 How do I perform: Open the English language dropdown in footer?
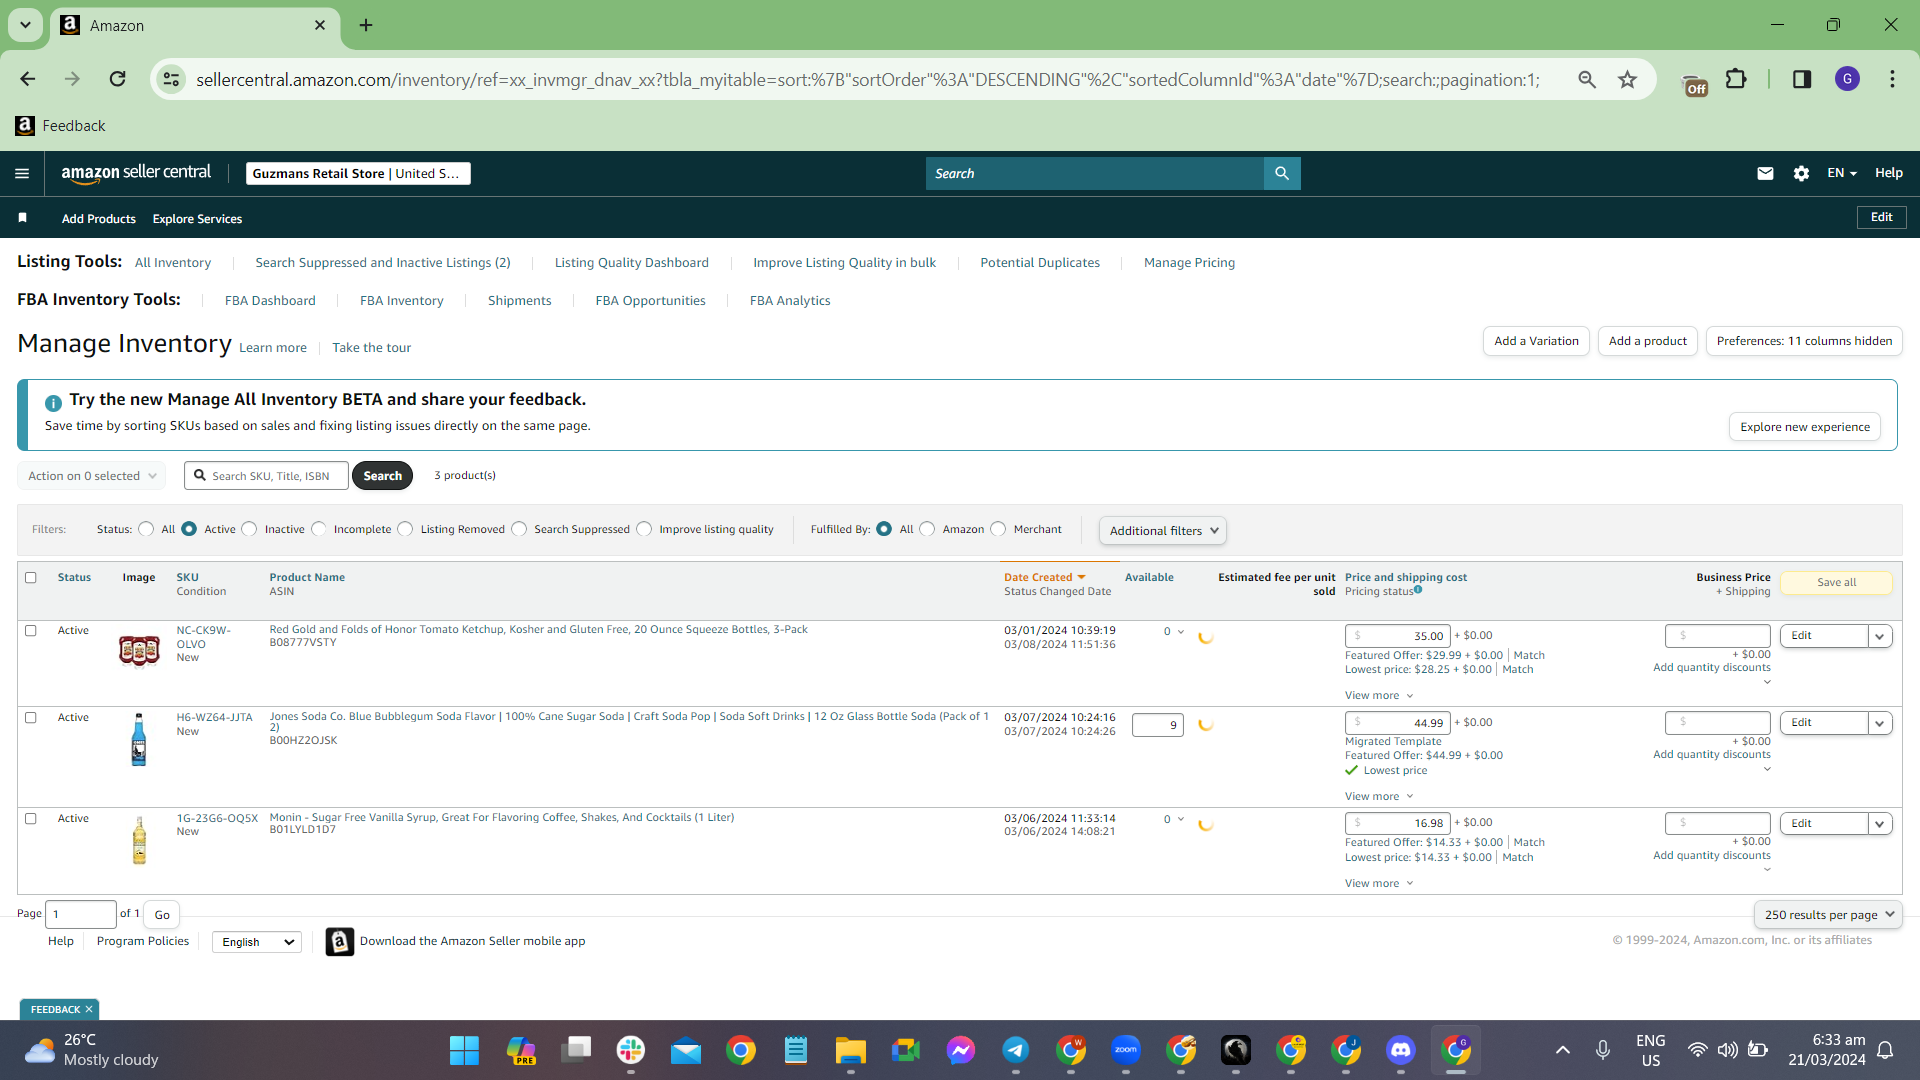257,942
